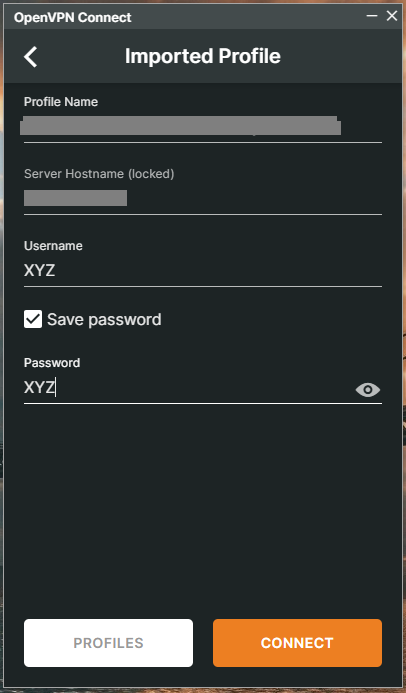Start VPN with the CONNECT button
Image resolution: width=406 pixels, height=693 pixels.
click(297, 643)
